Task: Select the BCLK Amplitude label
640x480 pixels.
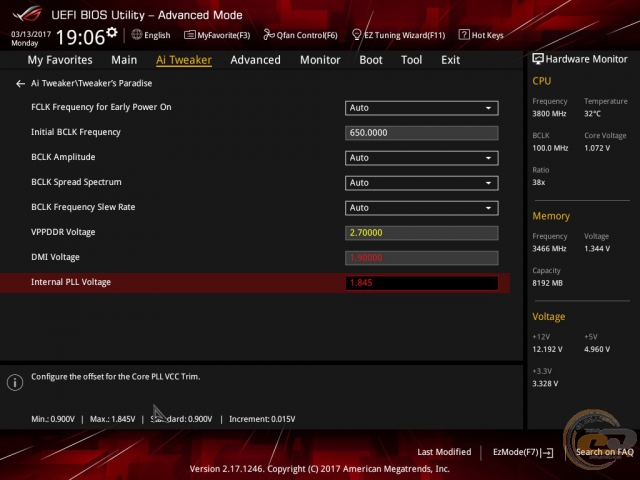Action: point(63,157)
